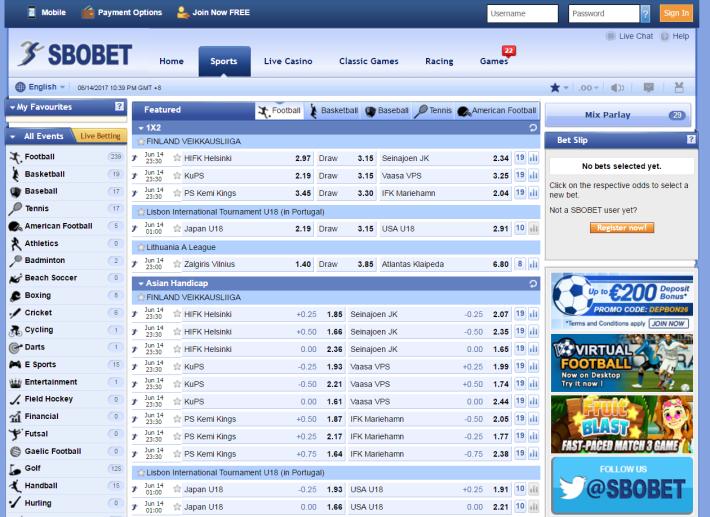This screenshot has width=710, height=517.
Task: Open statistics chart for HIFK Helsinki 1X2
Action: click(x=533, y=158)
